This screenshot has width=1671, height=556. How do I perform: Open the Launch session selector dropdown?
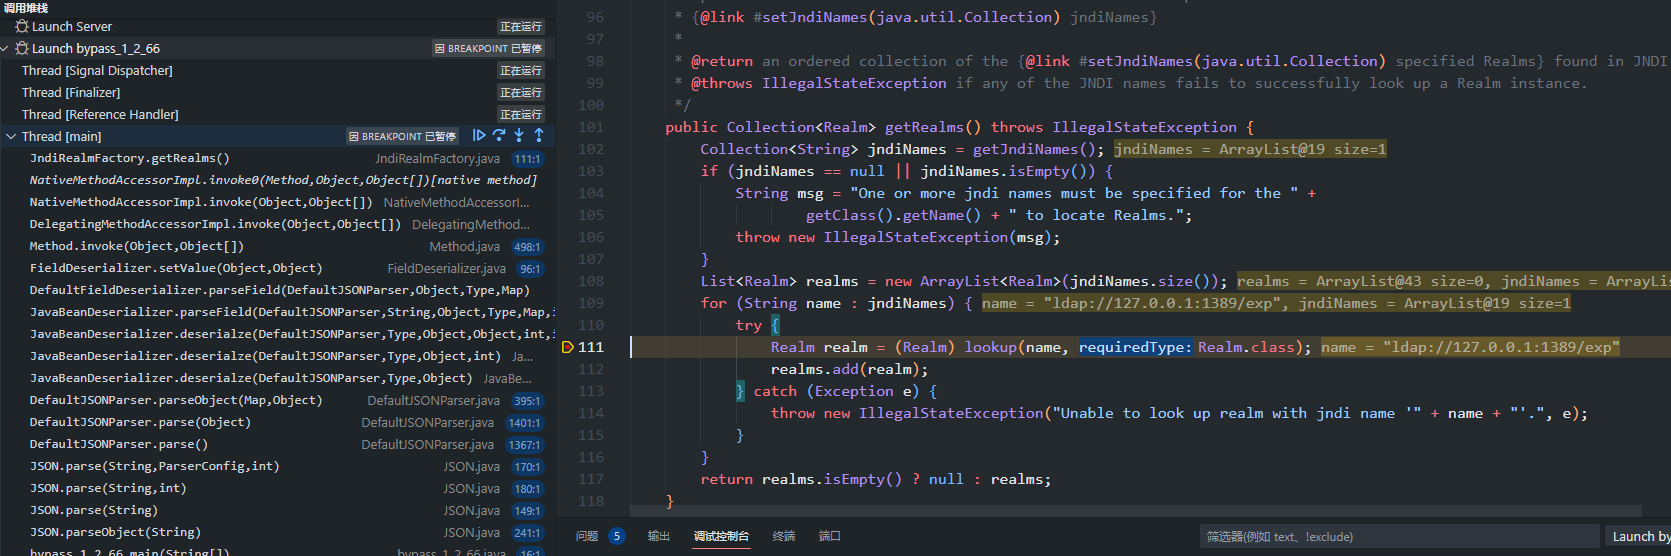click(x=1639, y=537)
